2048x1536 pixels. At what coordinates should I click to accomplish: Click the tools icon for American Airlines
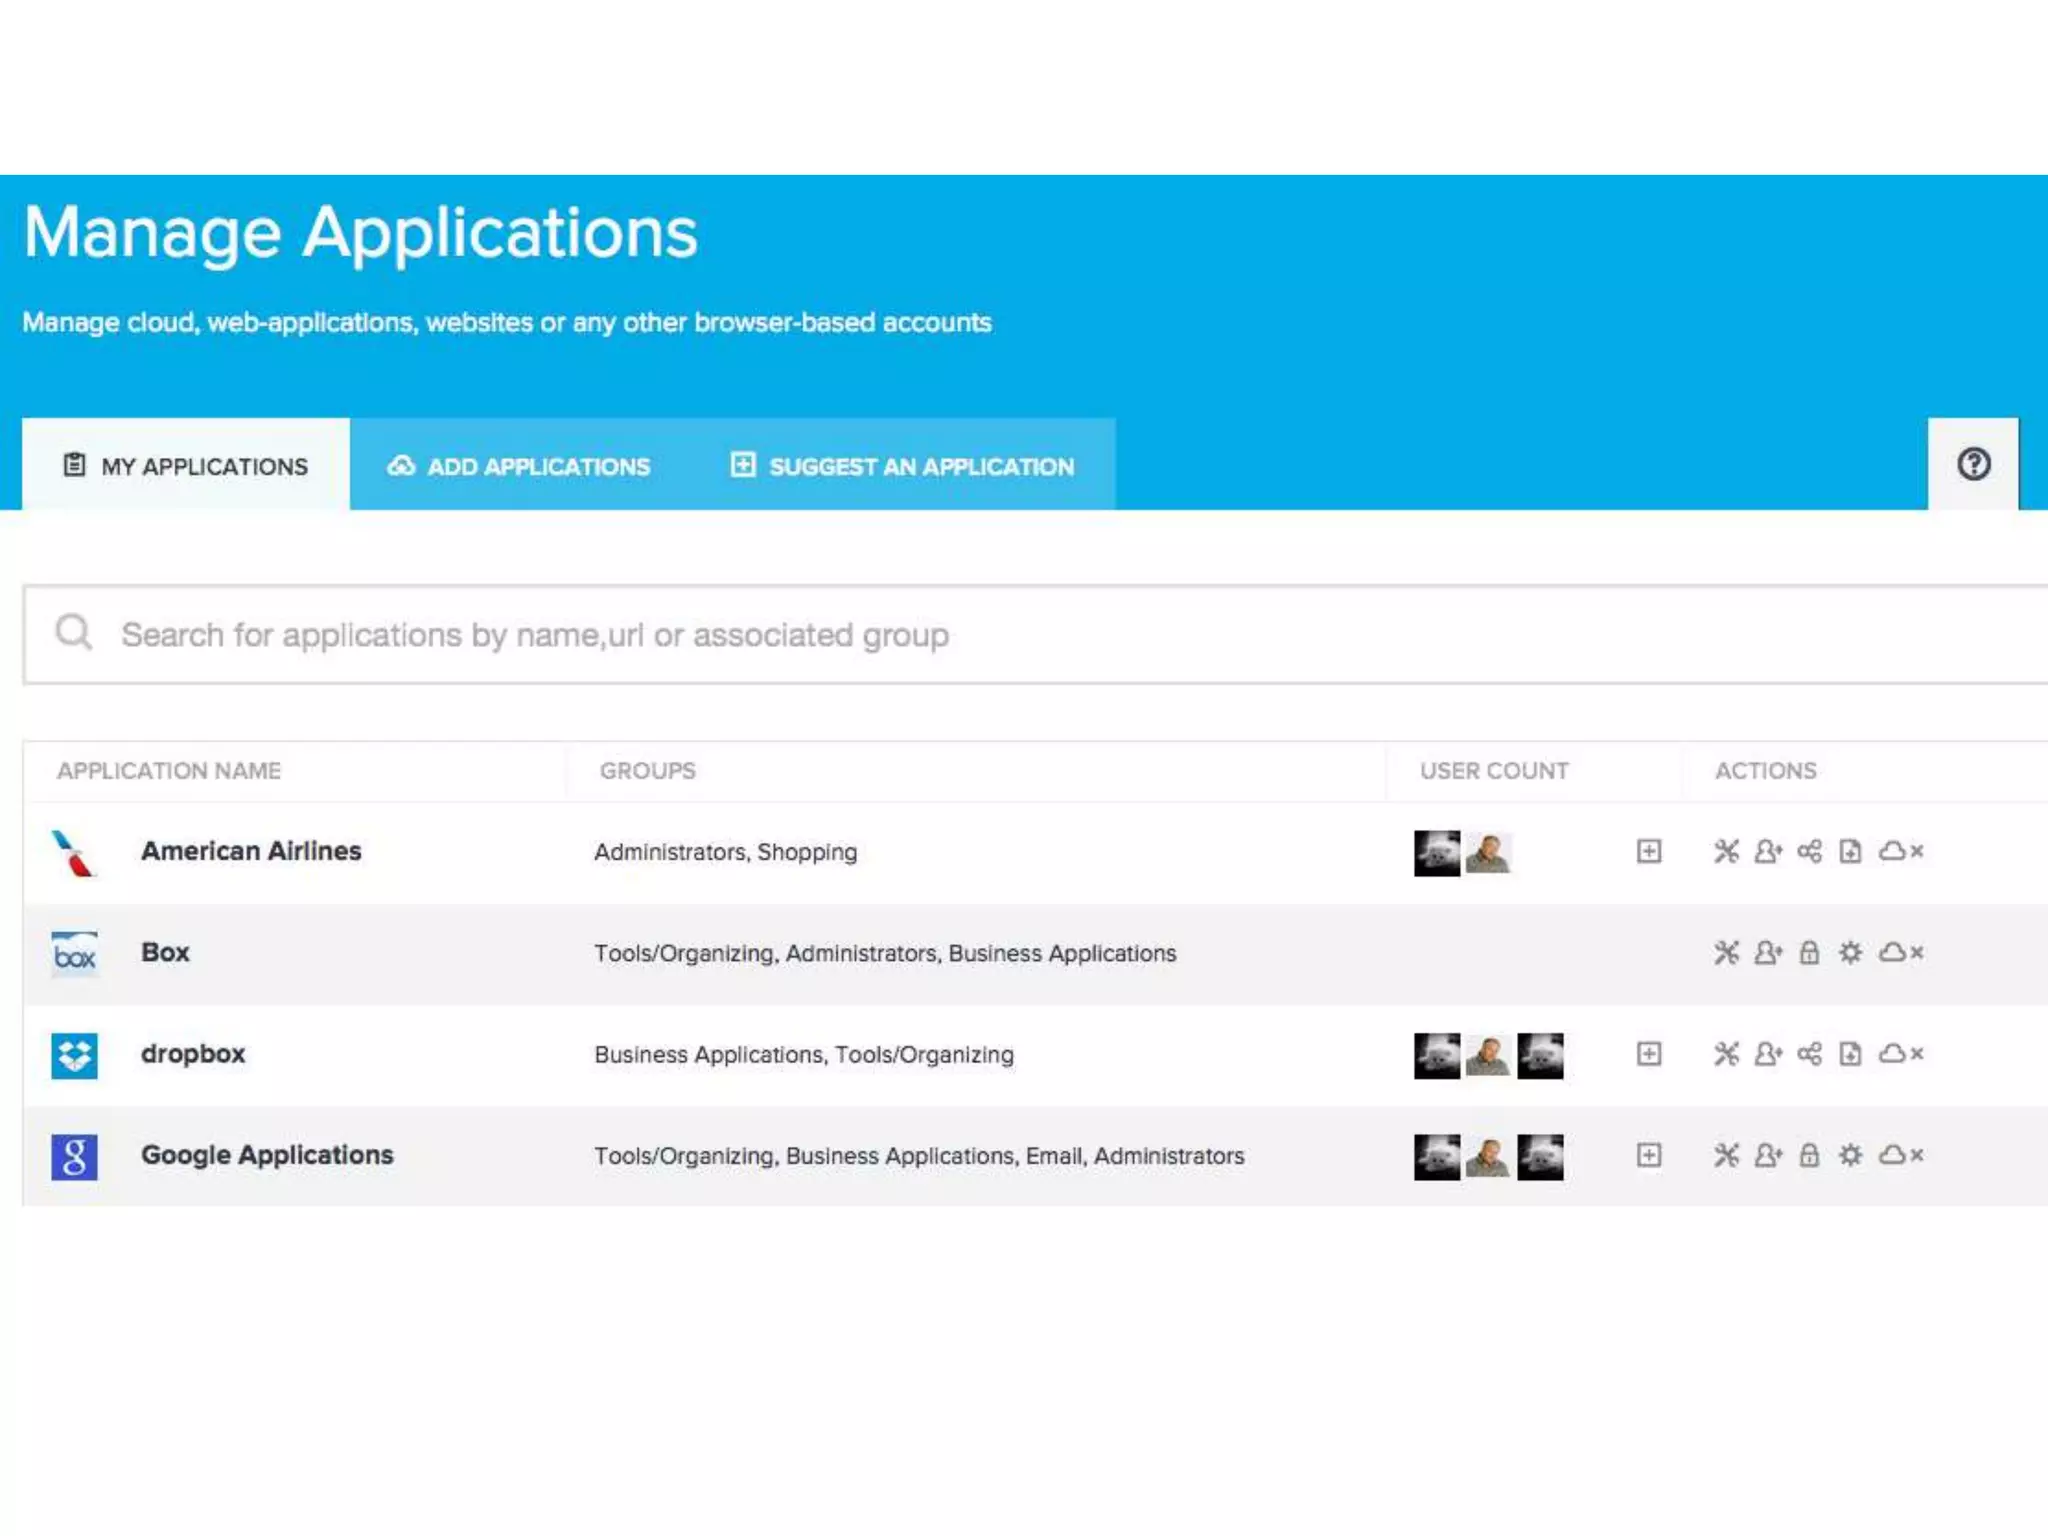[x=1726, y=851]
